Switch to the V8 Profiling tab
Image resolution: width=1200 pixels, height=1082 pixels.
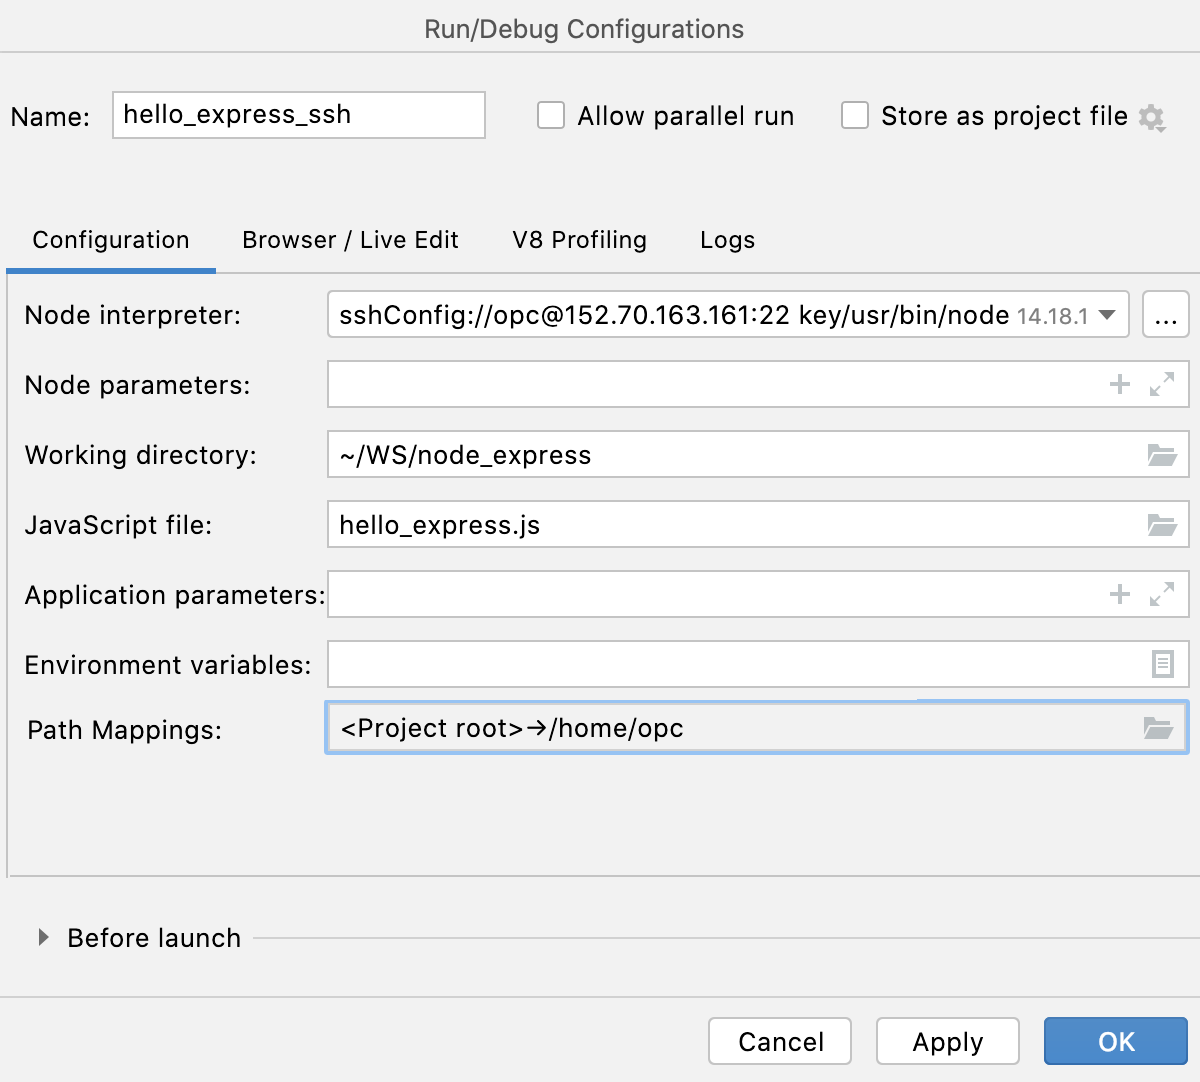click(579, 240)
